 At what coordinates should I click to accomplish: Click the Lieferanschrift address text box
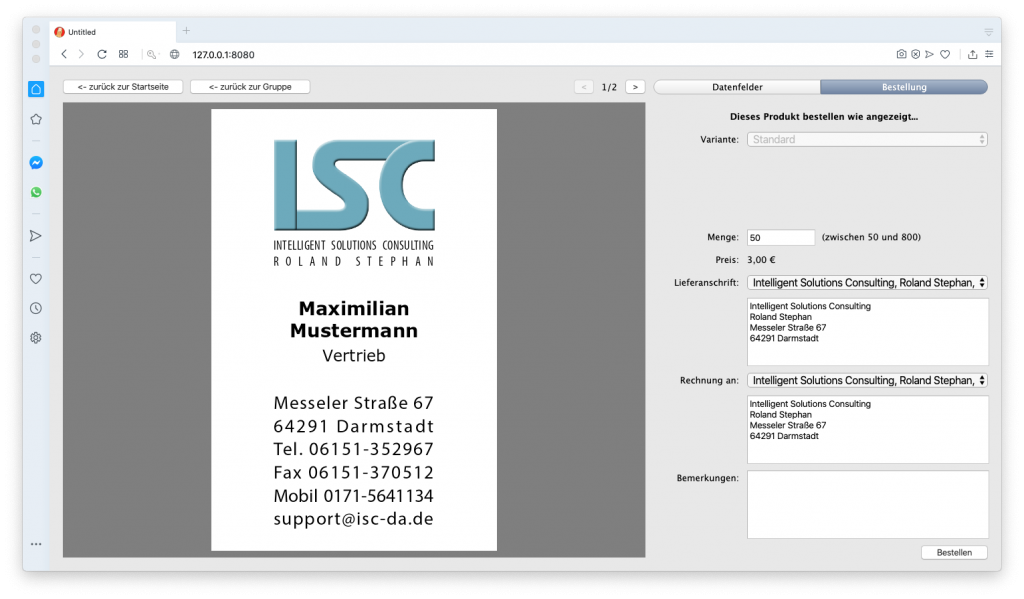pyautogui.click(x=868, y=332)
